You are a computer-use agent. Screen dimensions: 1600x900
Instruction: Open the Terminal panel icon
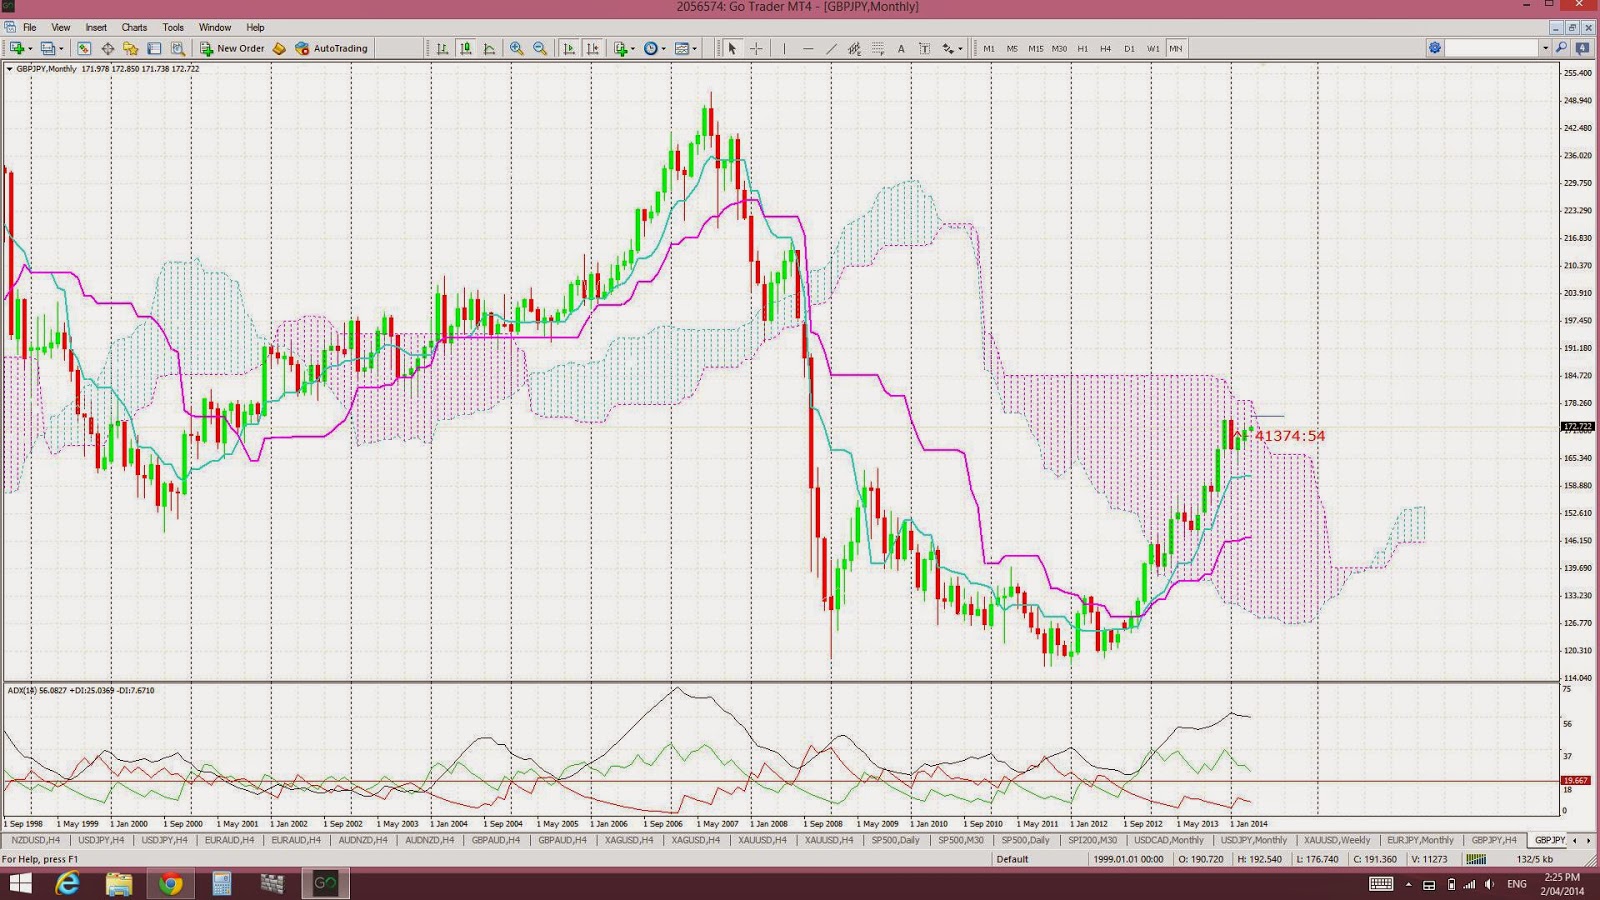tap(154, 48)
